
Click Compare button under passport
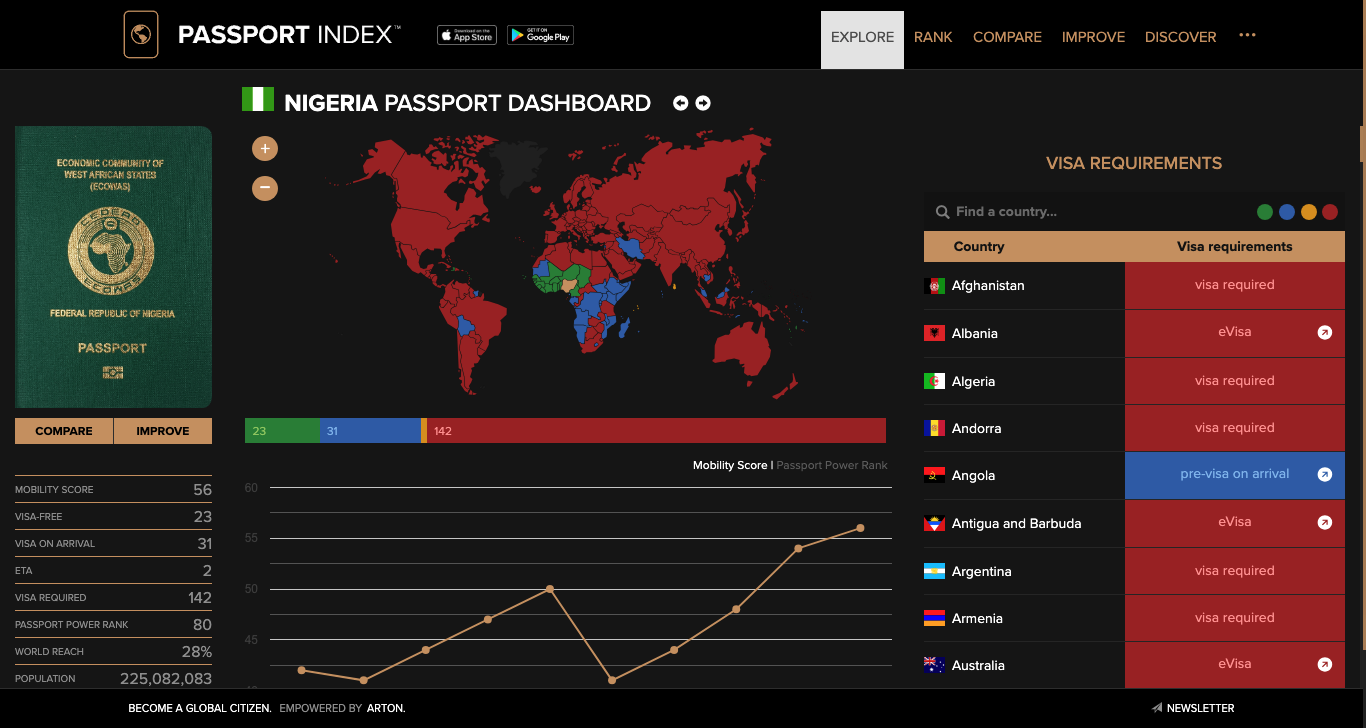(64, 431)
